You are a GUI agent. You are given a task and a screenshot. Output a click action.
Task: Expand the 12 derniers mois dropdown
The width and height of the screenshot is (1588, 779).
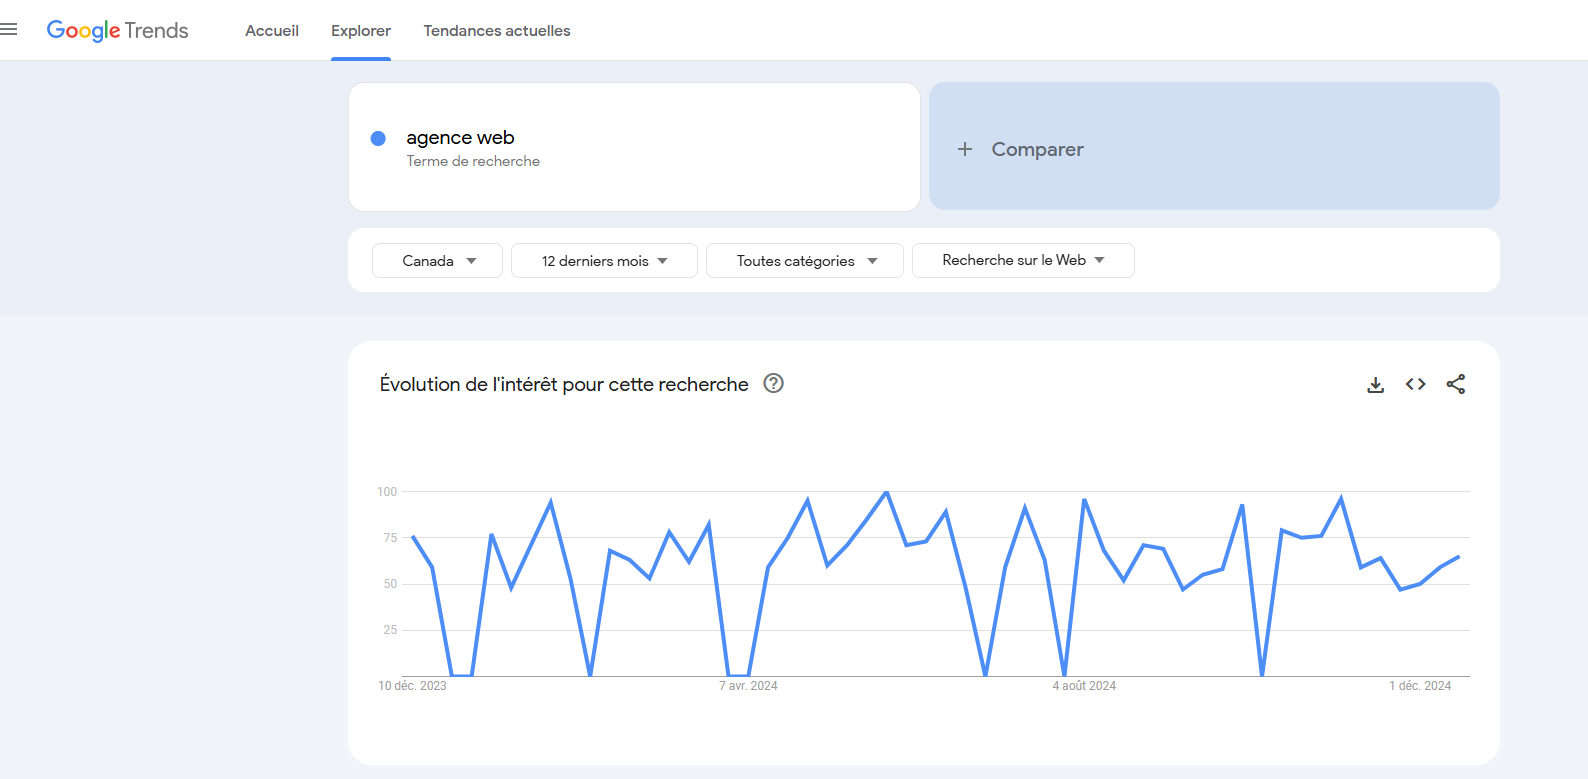604,261
